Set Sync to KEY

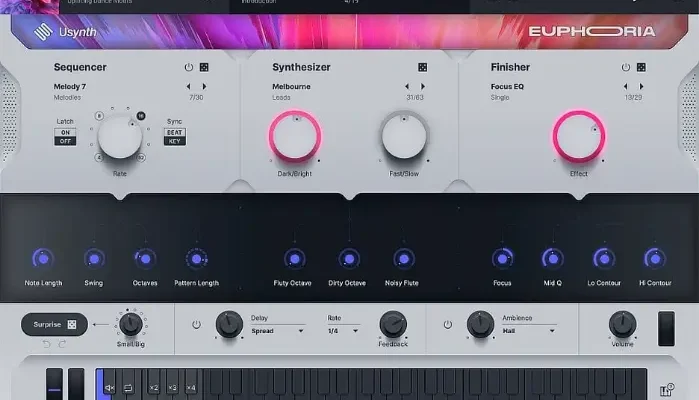175,142
